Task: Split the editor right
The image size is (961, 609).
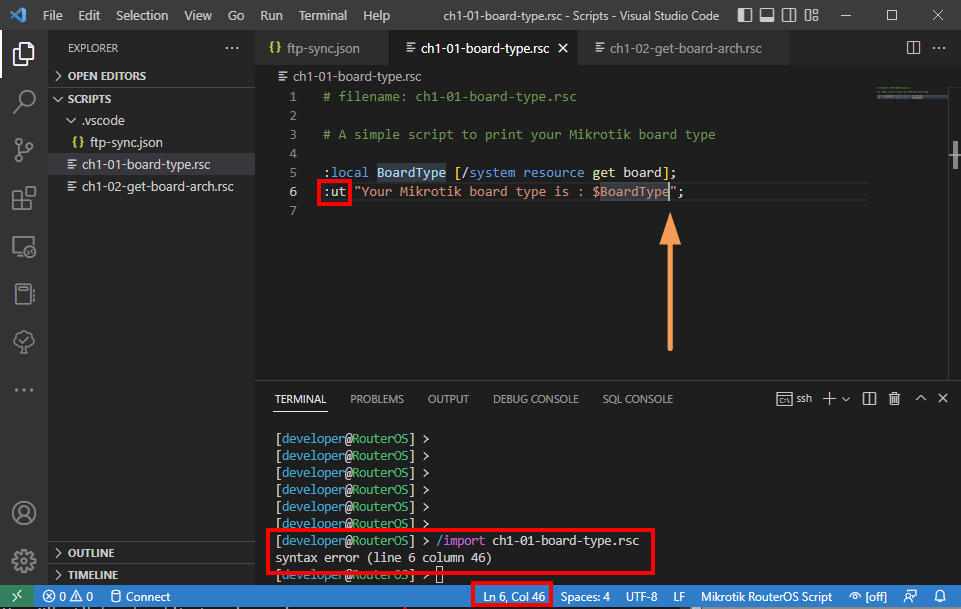Action: pos(913,48)
